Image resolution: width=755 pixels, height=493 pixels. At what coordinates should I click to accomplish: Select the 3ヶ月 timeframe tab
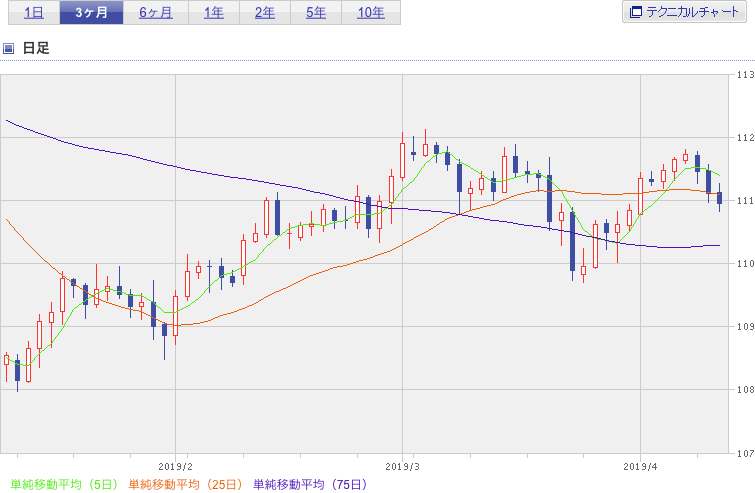coord(91,13)
